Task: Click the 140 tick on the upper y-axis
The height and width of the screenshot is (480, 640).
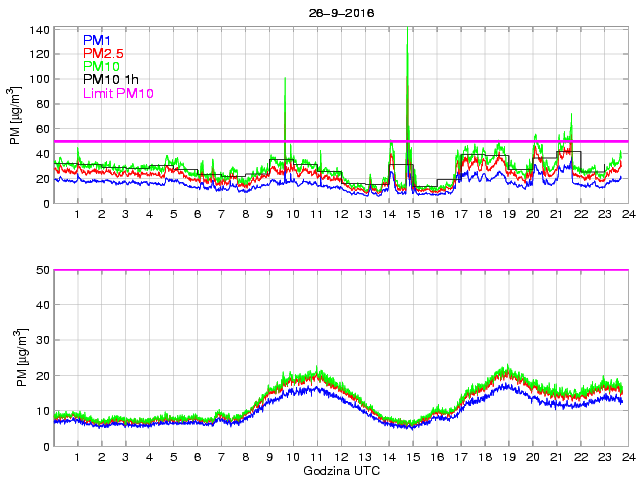Action: (40, 30)
